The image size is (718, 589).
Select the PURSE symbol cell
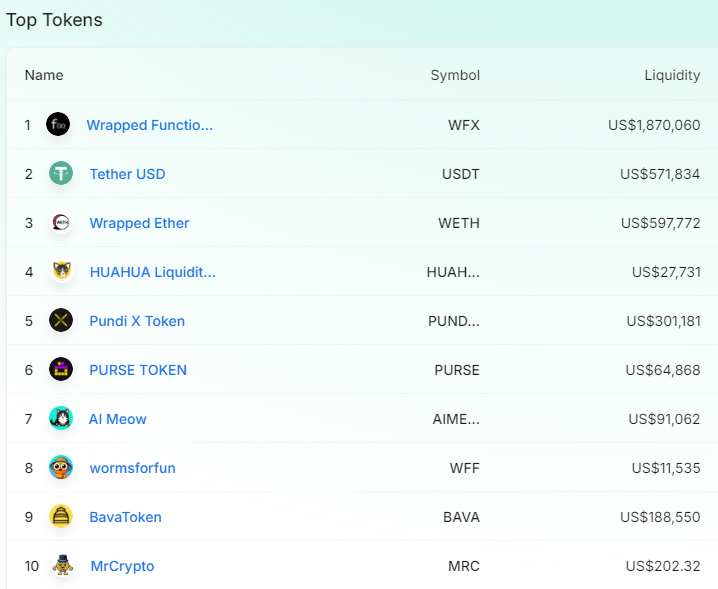(x=457, y=370)
